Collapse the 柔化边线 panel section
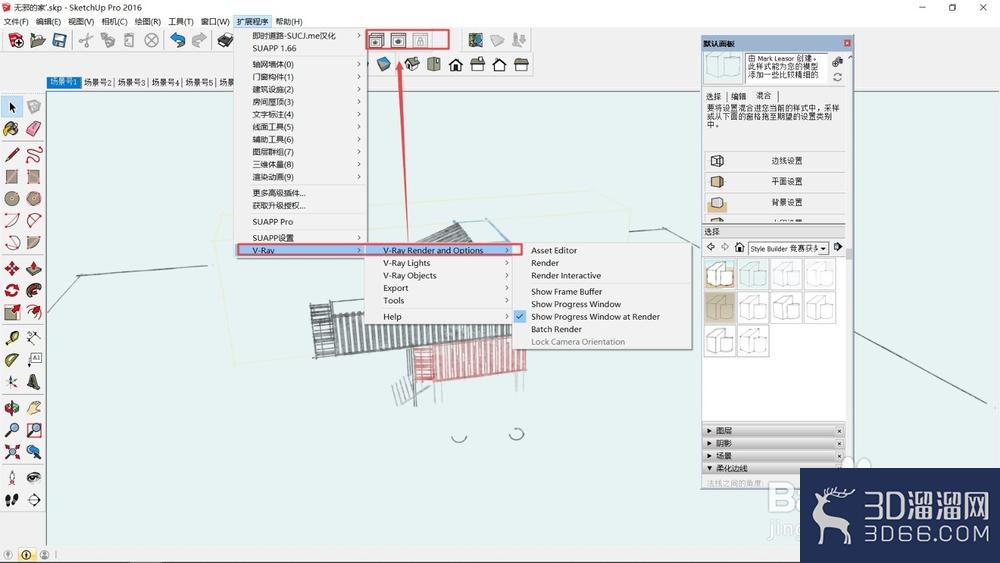The image size is (1000, 563). [x=776, y=468]
